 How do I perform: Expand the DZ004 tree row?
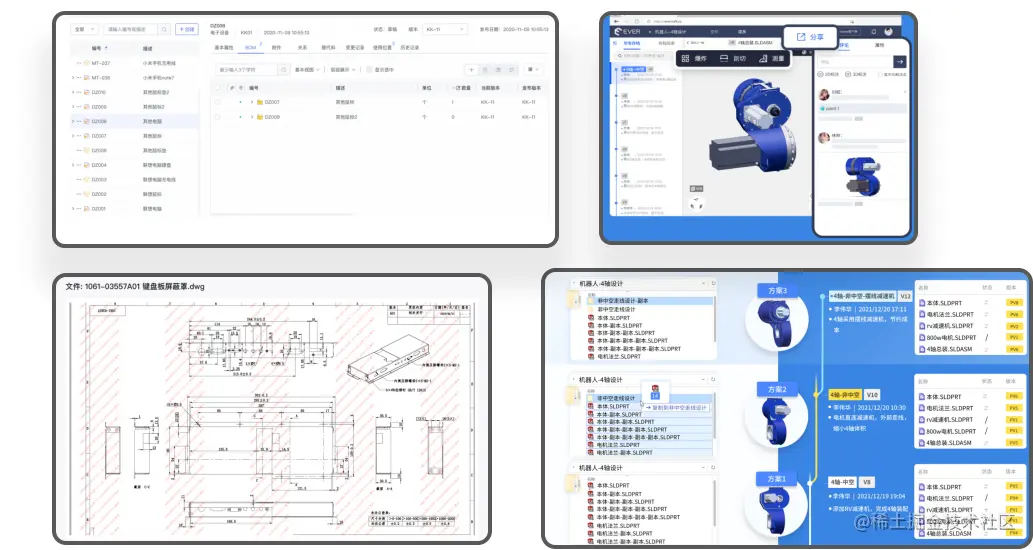coord(73,165)
